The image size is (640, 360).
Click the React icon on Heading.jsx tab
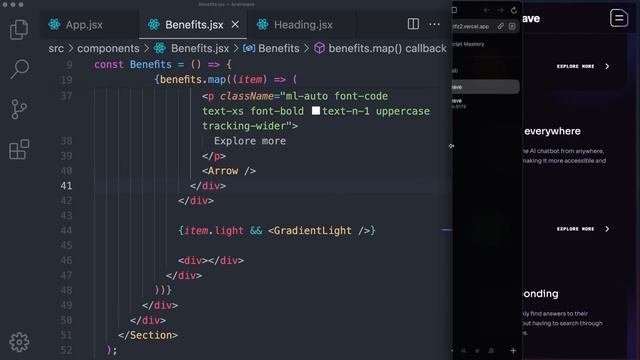262,24
